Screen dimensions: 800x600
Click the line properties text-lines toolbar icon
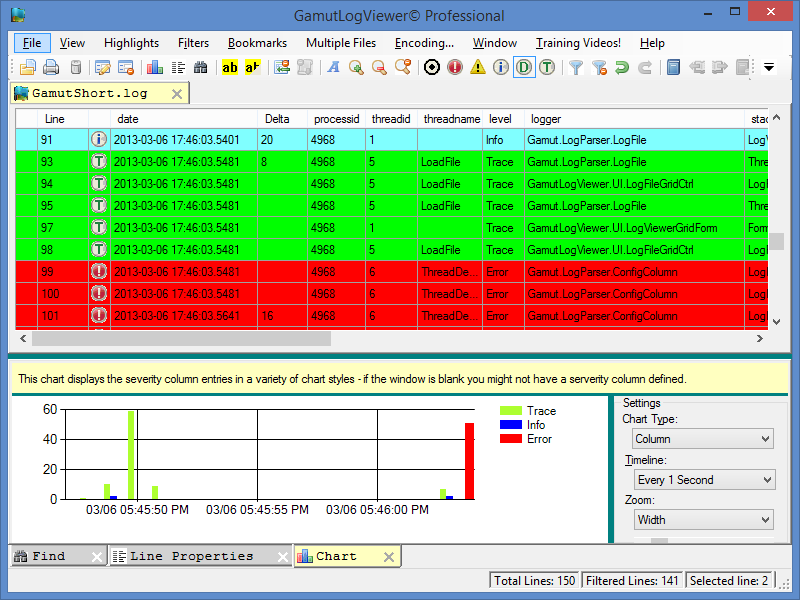[x=178, y=67]
